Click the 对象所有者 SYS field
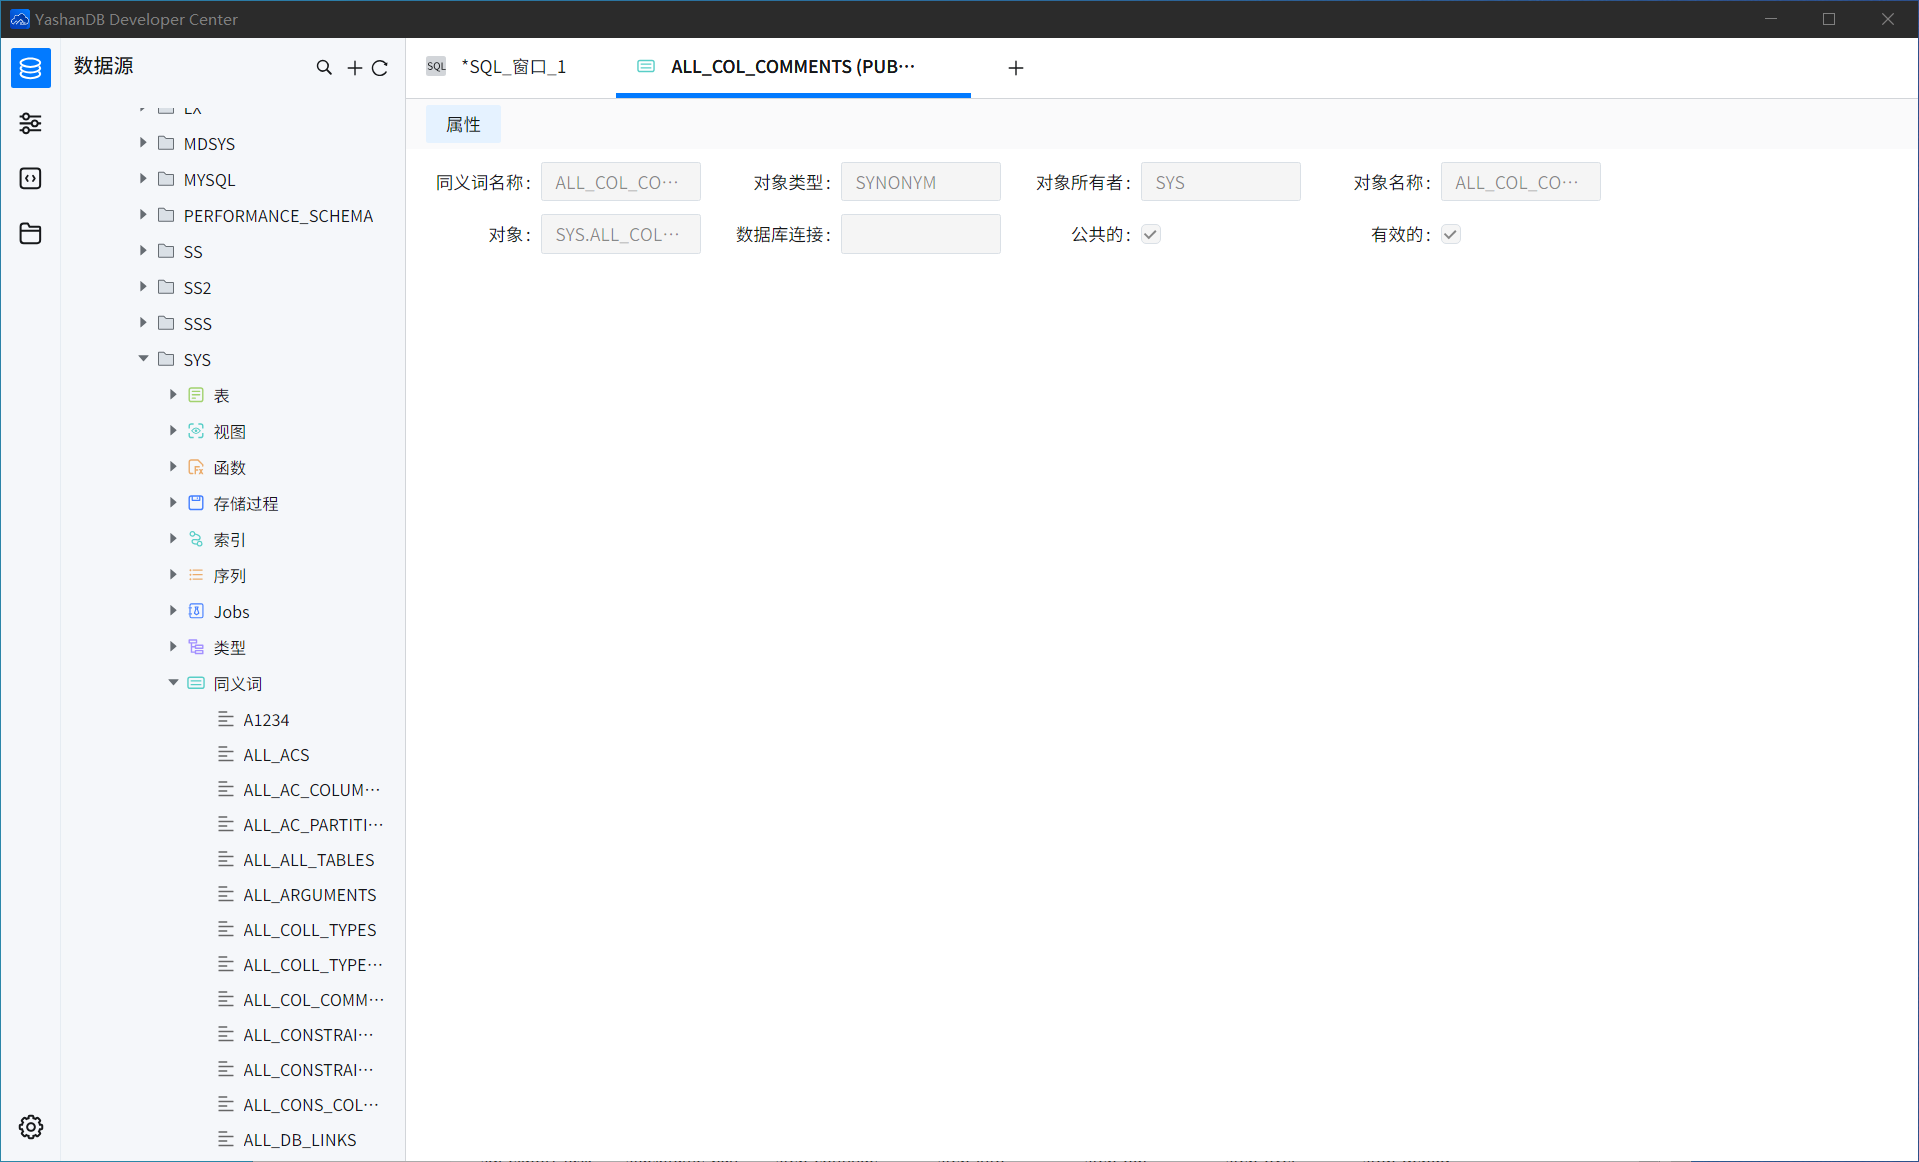 [1221, 182]
